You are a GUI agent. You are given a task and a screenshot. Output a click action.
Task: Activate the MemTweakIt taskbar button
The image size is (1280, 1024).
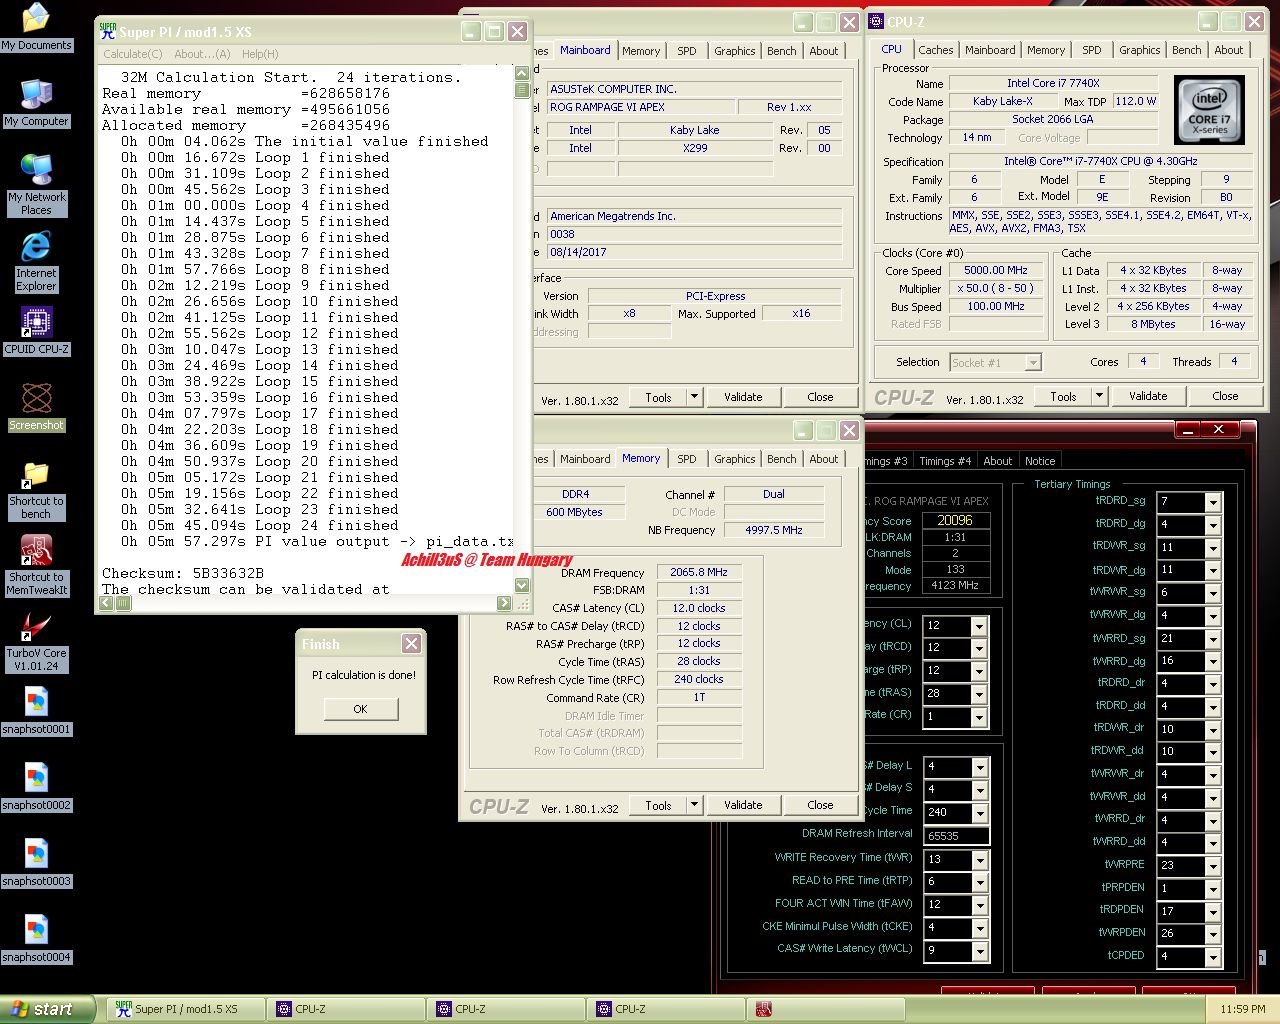pos(825,1009)
